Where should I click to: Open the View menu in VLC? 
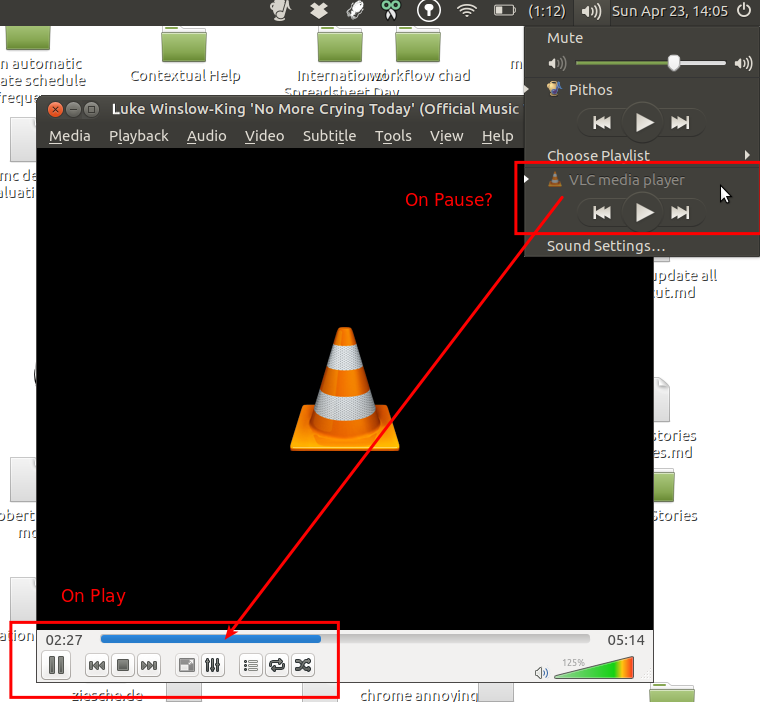click(x=446, y=136)
